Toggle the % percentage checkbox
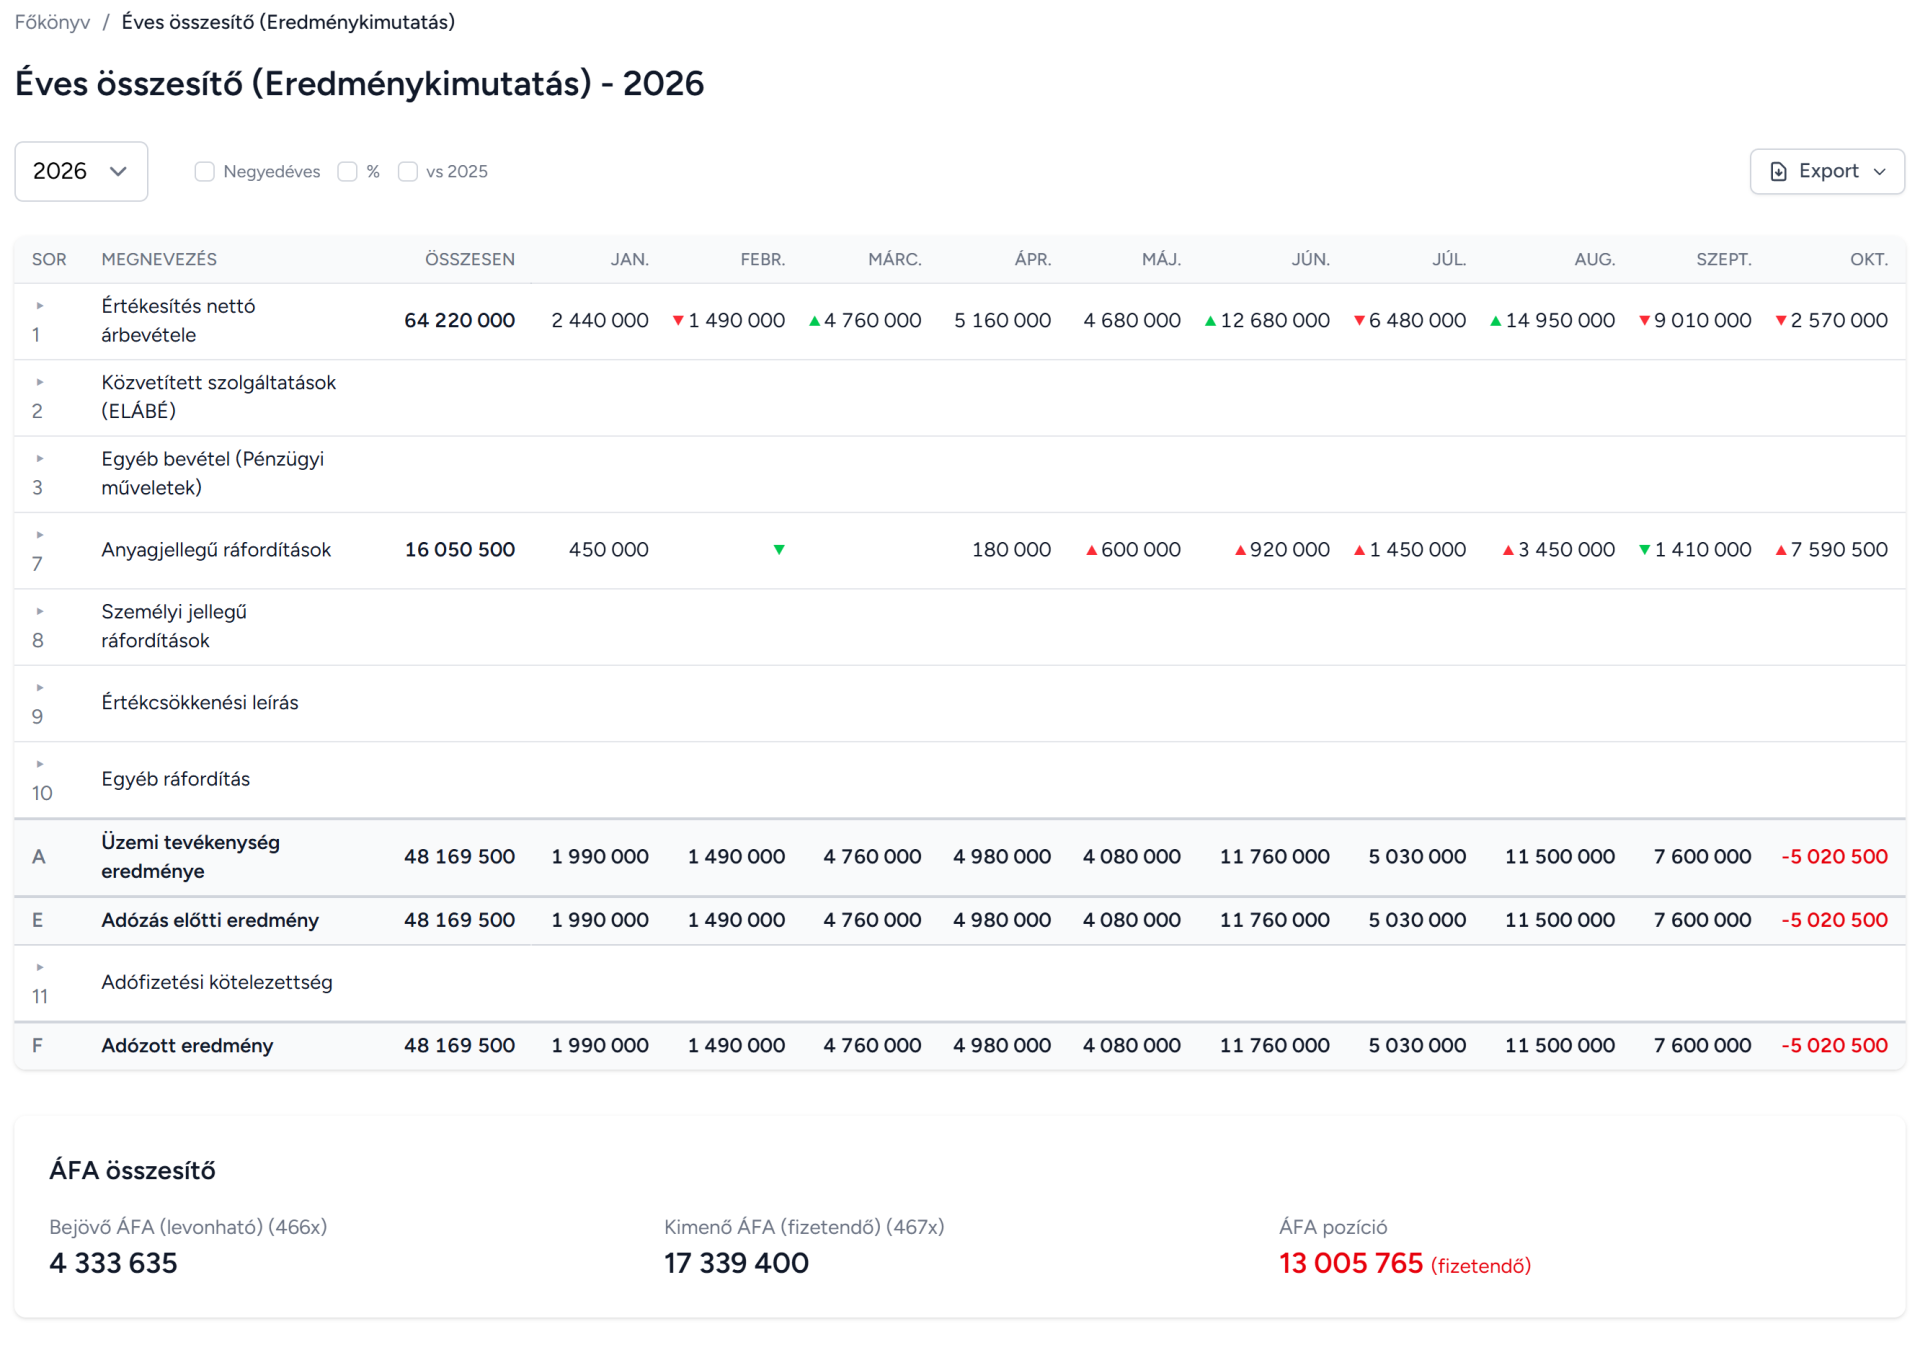1920x1355 pixels. click(x=347, y=172)
